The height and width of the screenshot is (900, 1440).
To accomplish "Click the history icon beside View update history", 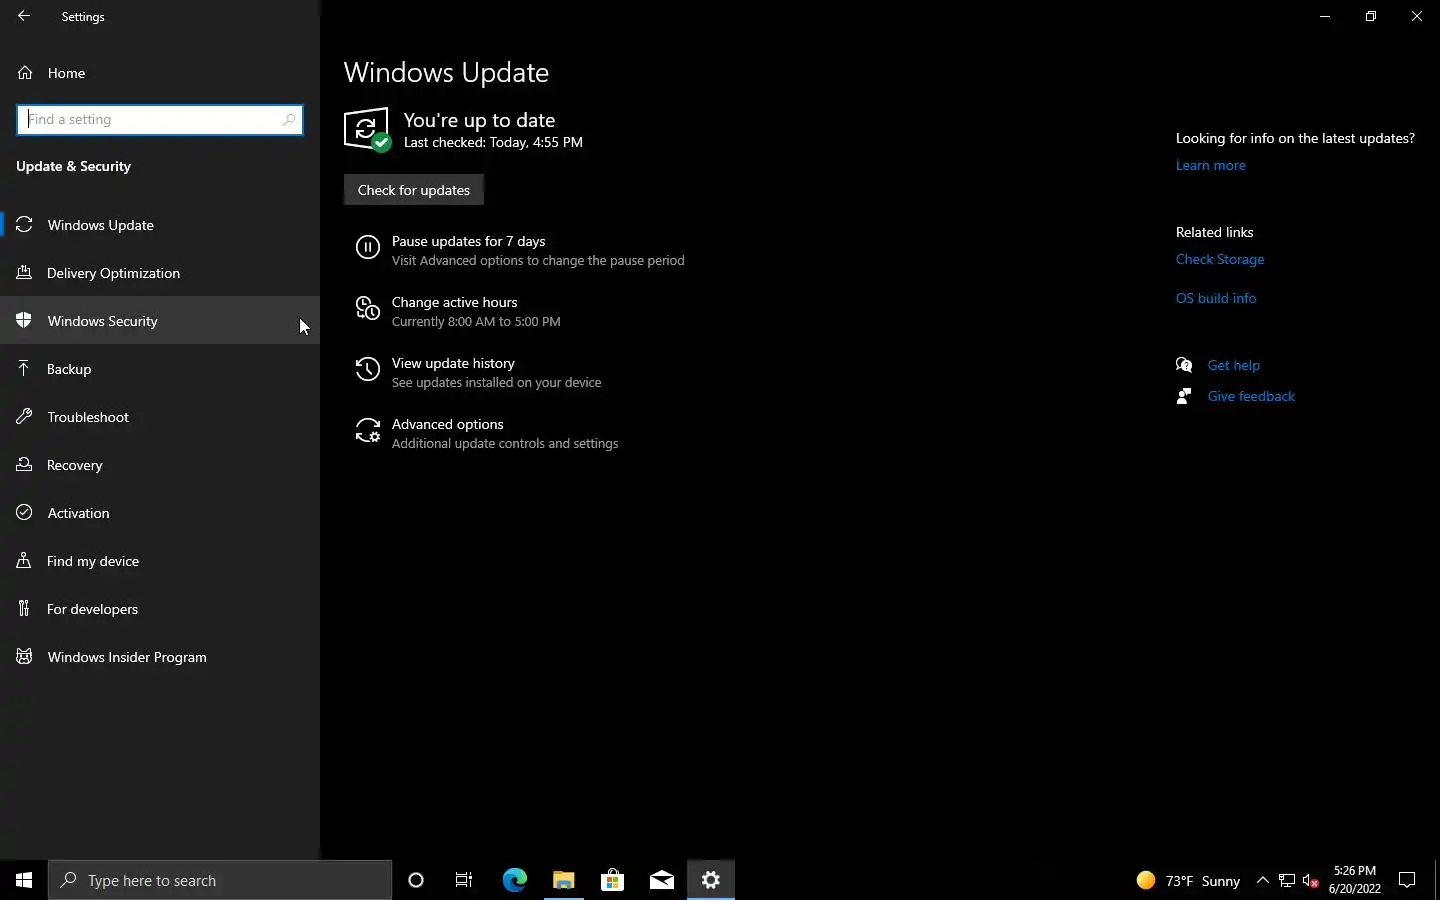I will pyautogui.click(x=368, y=369).
